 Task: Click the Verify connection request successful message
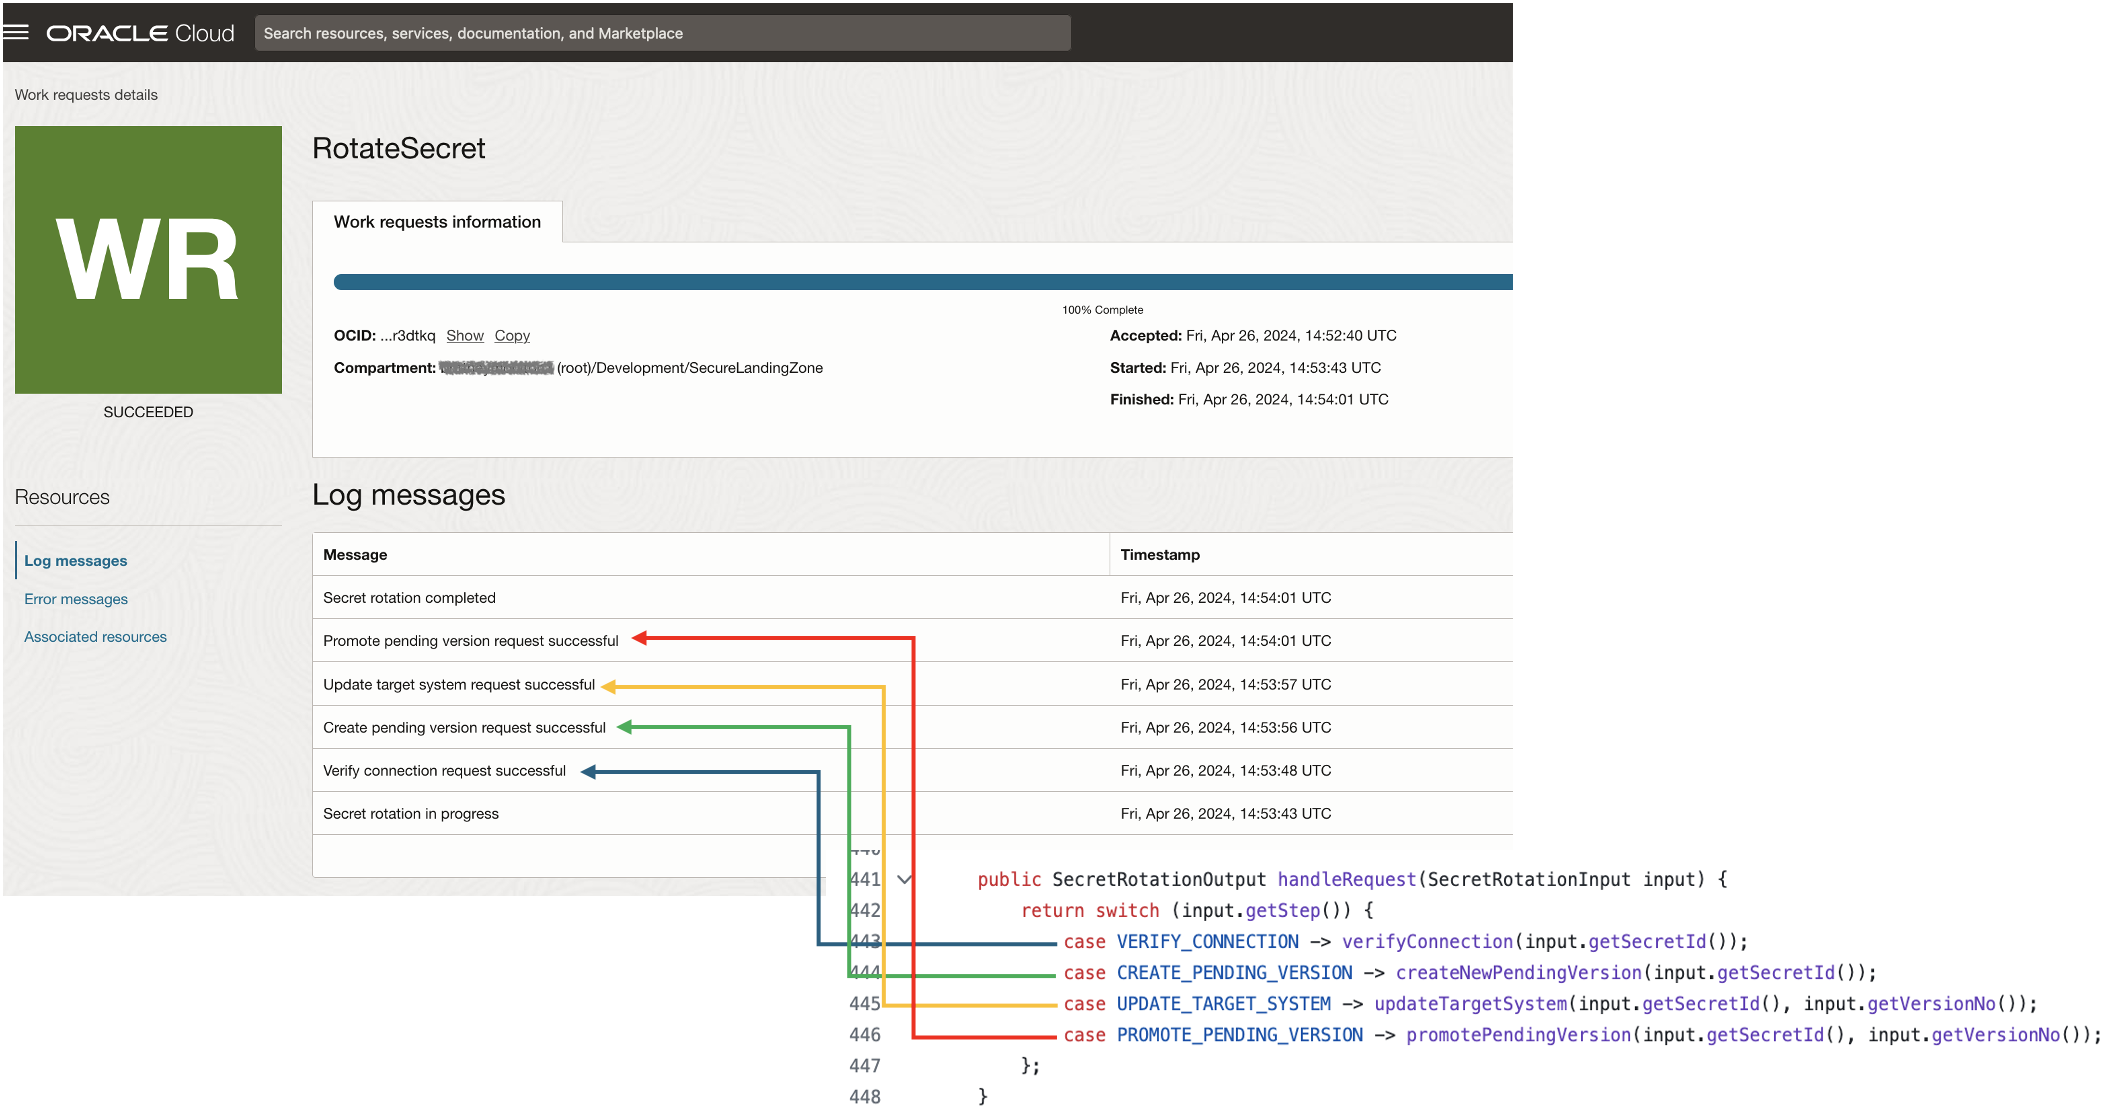[x=444, y=771]
